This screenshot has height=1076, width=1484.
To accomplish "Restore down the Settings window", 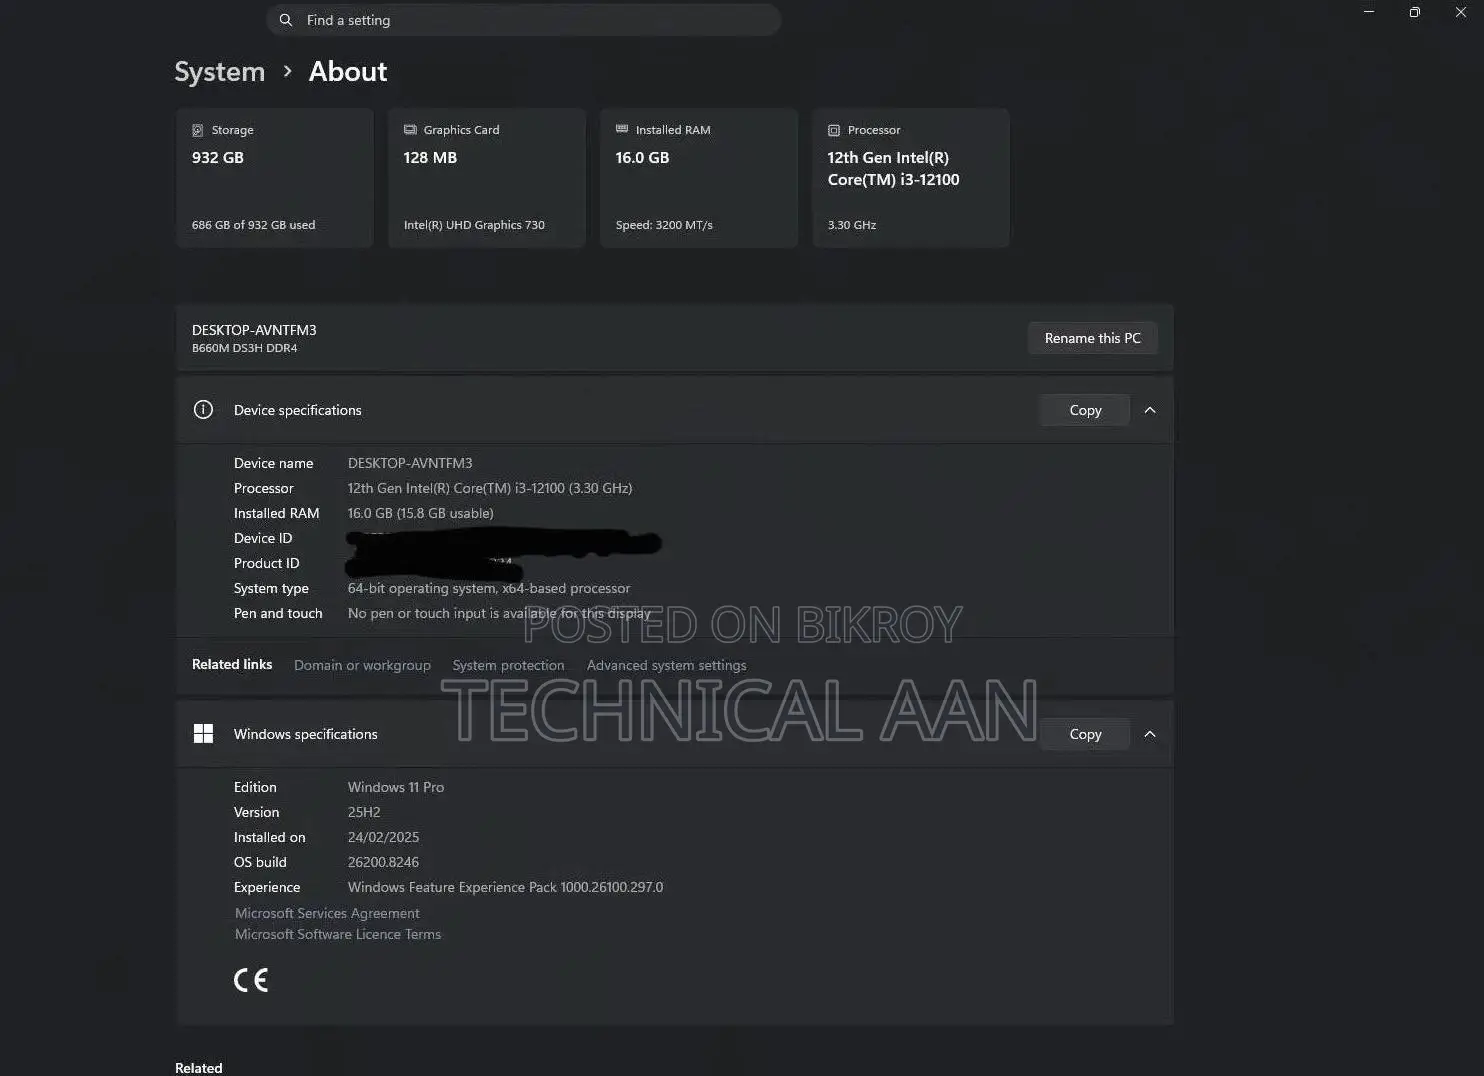I will pos(1414,12).
